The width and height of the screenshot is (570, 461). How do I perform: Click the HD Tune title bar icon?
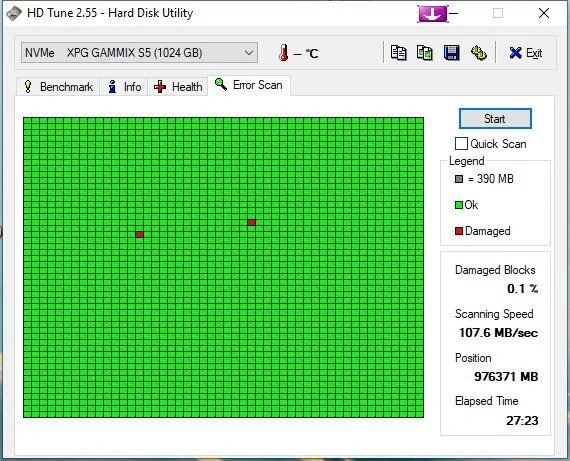14,13
